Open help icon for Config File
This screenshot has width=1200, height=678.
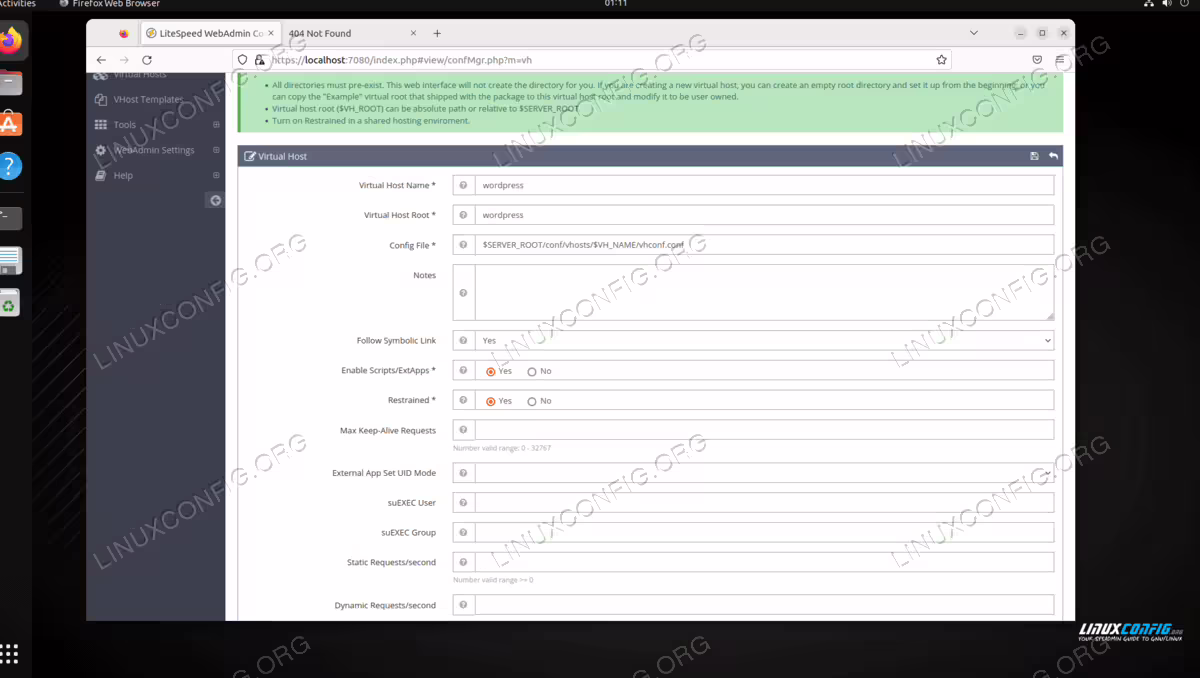coord(463,245)
